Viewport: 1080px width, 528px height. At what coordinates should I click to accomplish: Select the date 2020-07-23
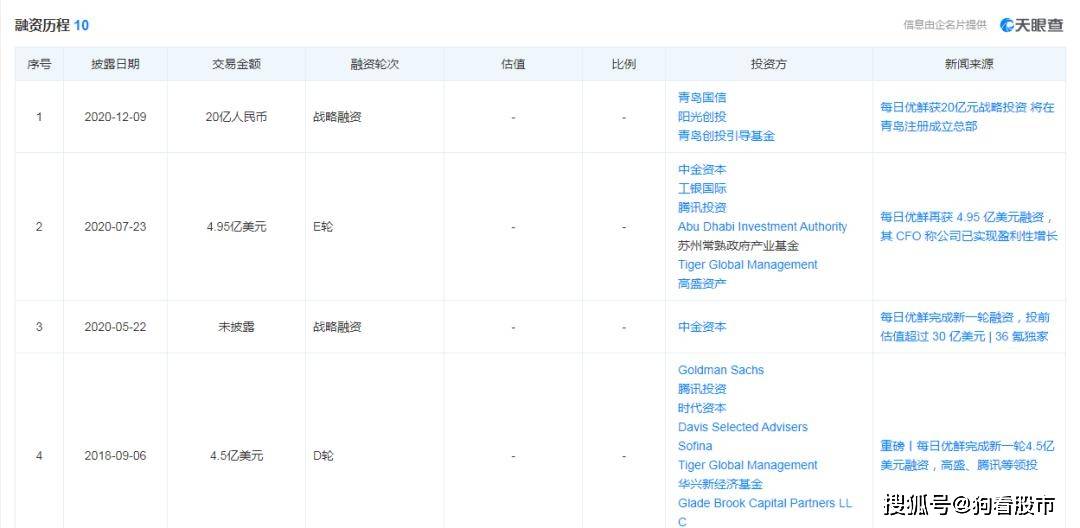pos(115,226)
